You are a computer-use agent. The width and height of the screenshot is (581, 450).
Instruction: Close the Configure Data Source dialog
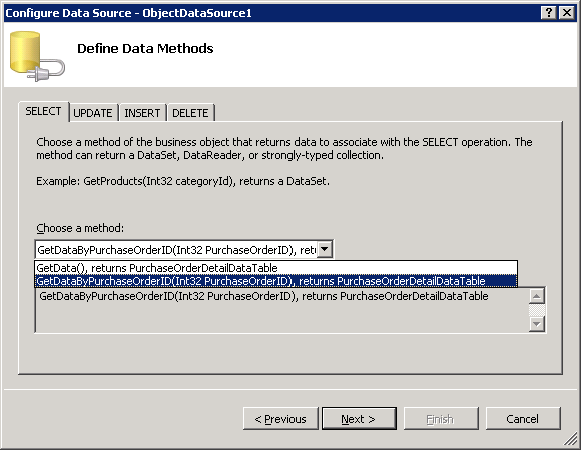click(x=567, y=13)
